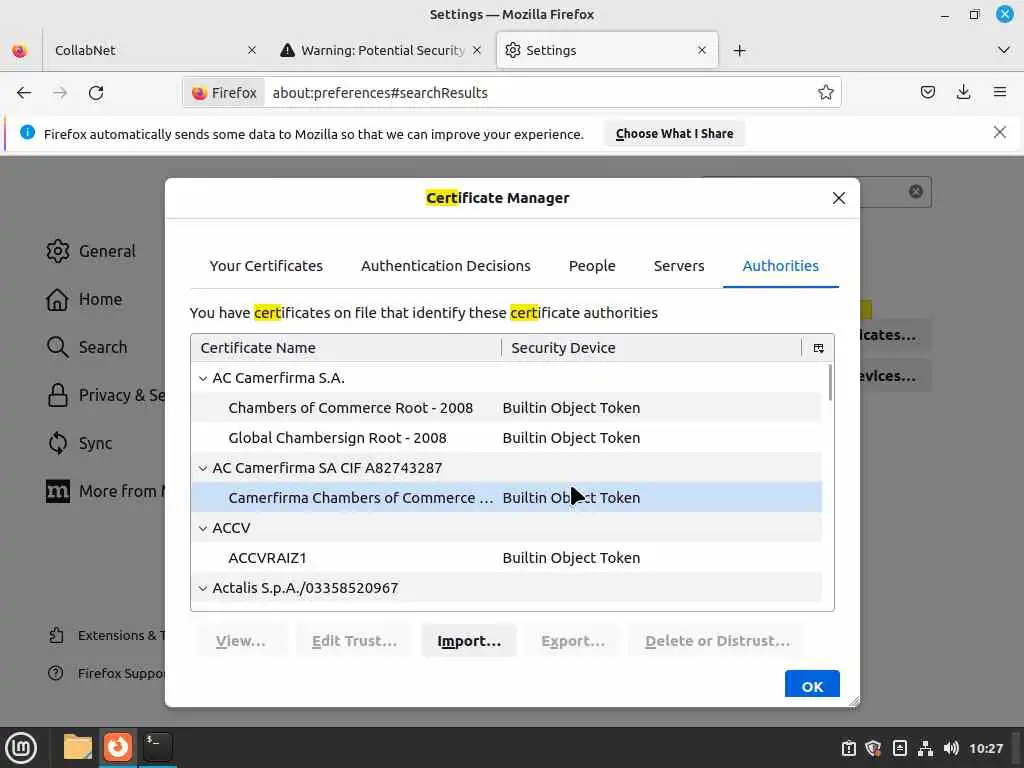Reload the current page
Viewport: 1024px width, 768px height.
tap(96, 93)
